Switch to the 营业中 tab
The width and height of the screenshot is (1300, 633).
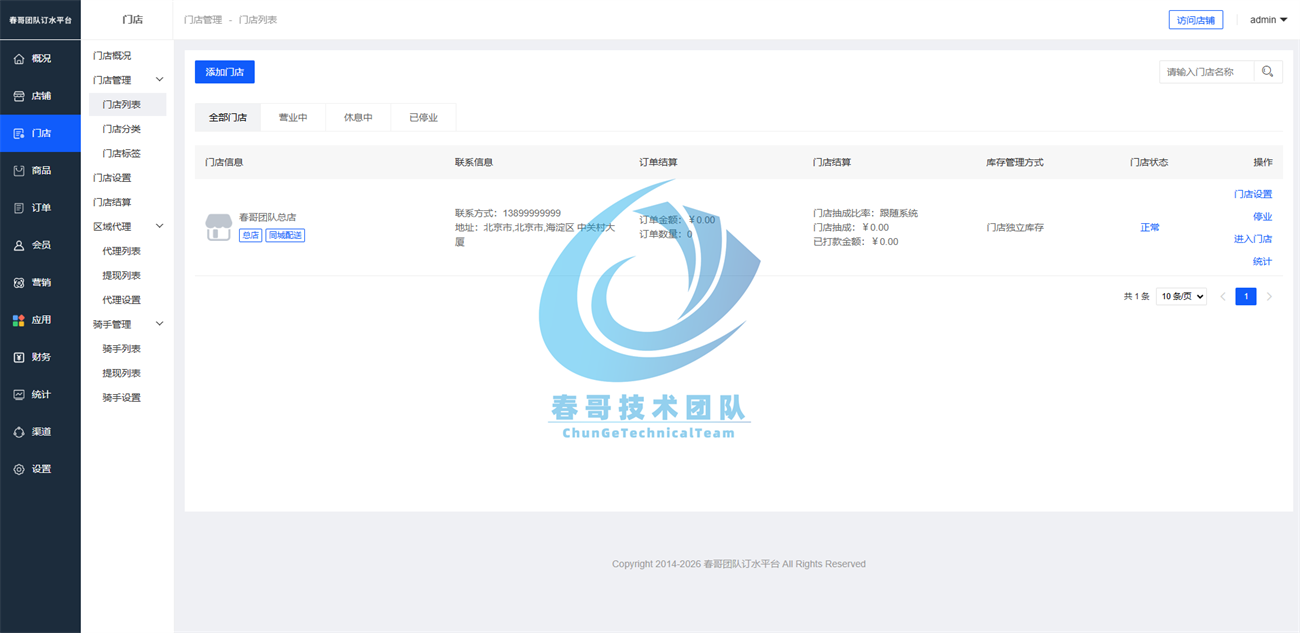[293, 117]
